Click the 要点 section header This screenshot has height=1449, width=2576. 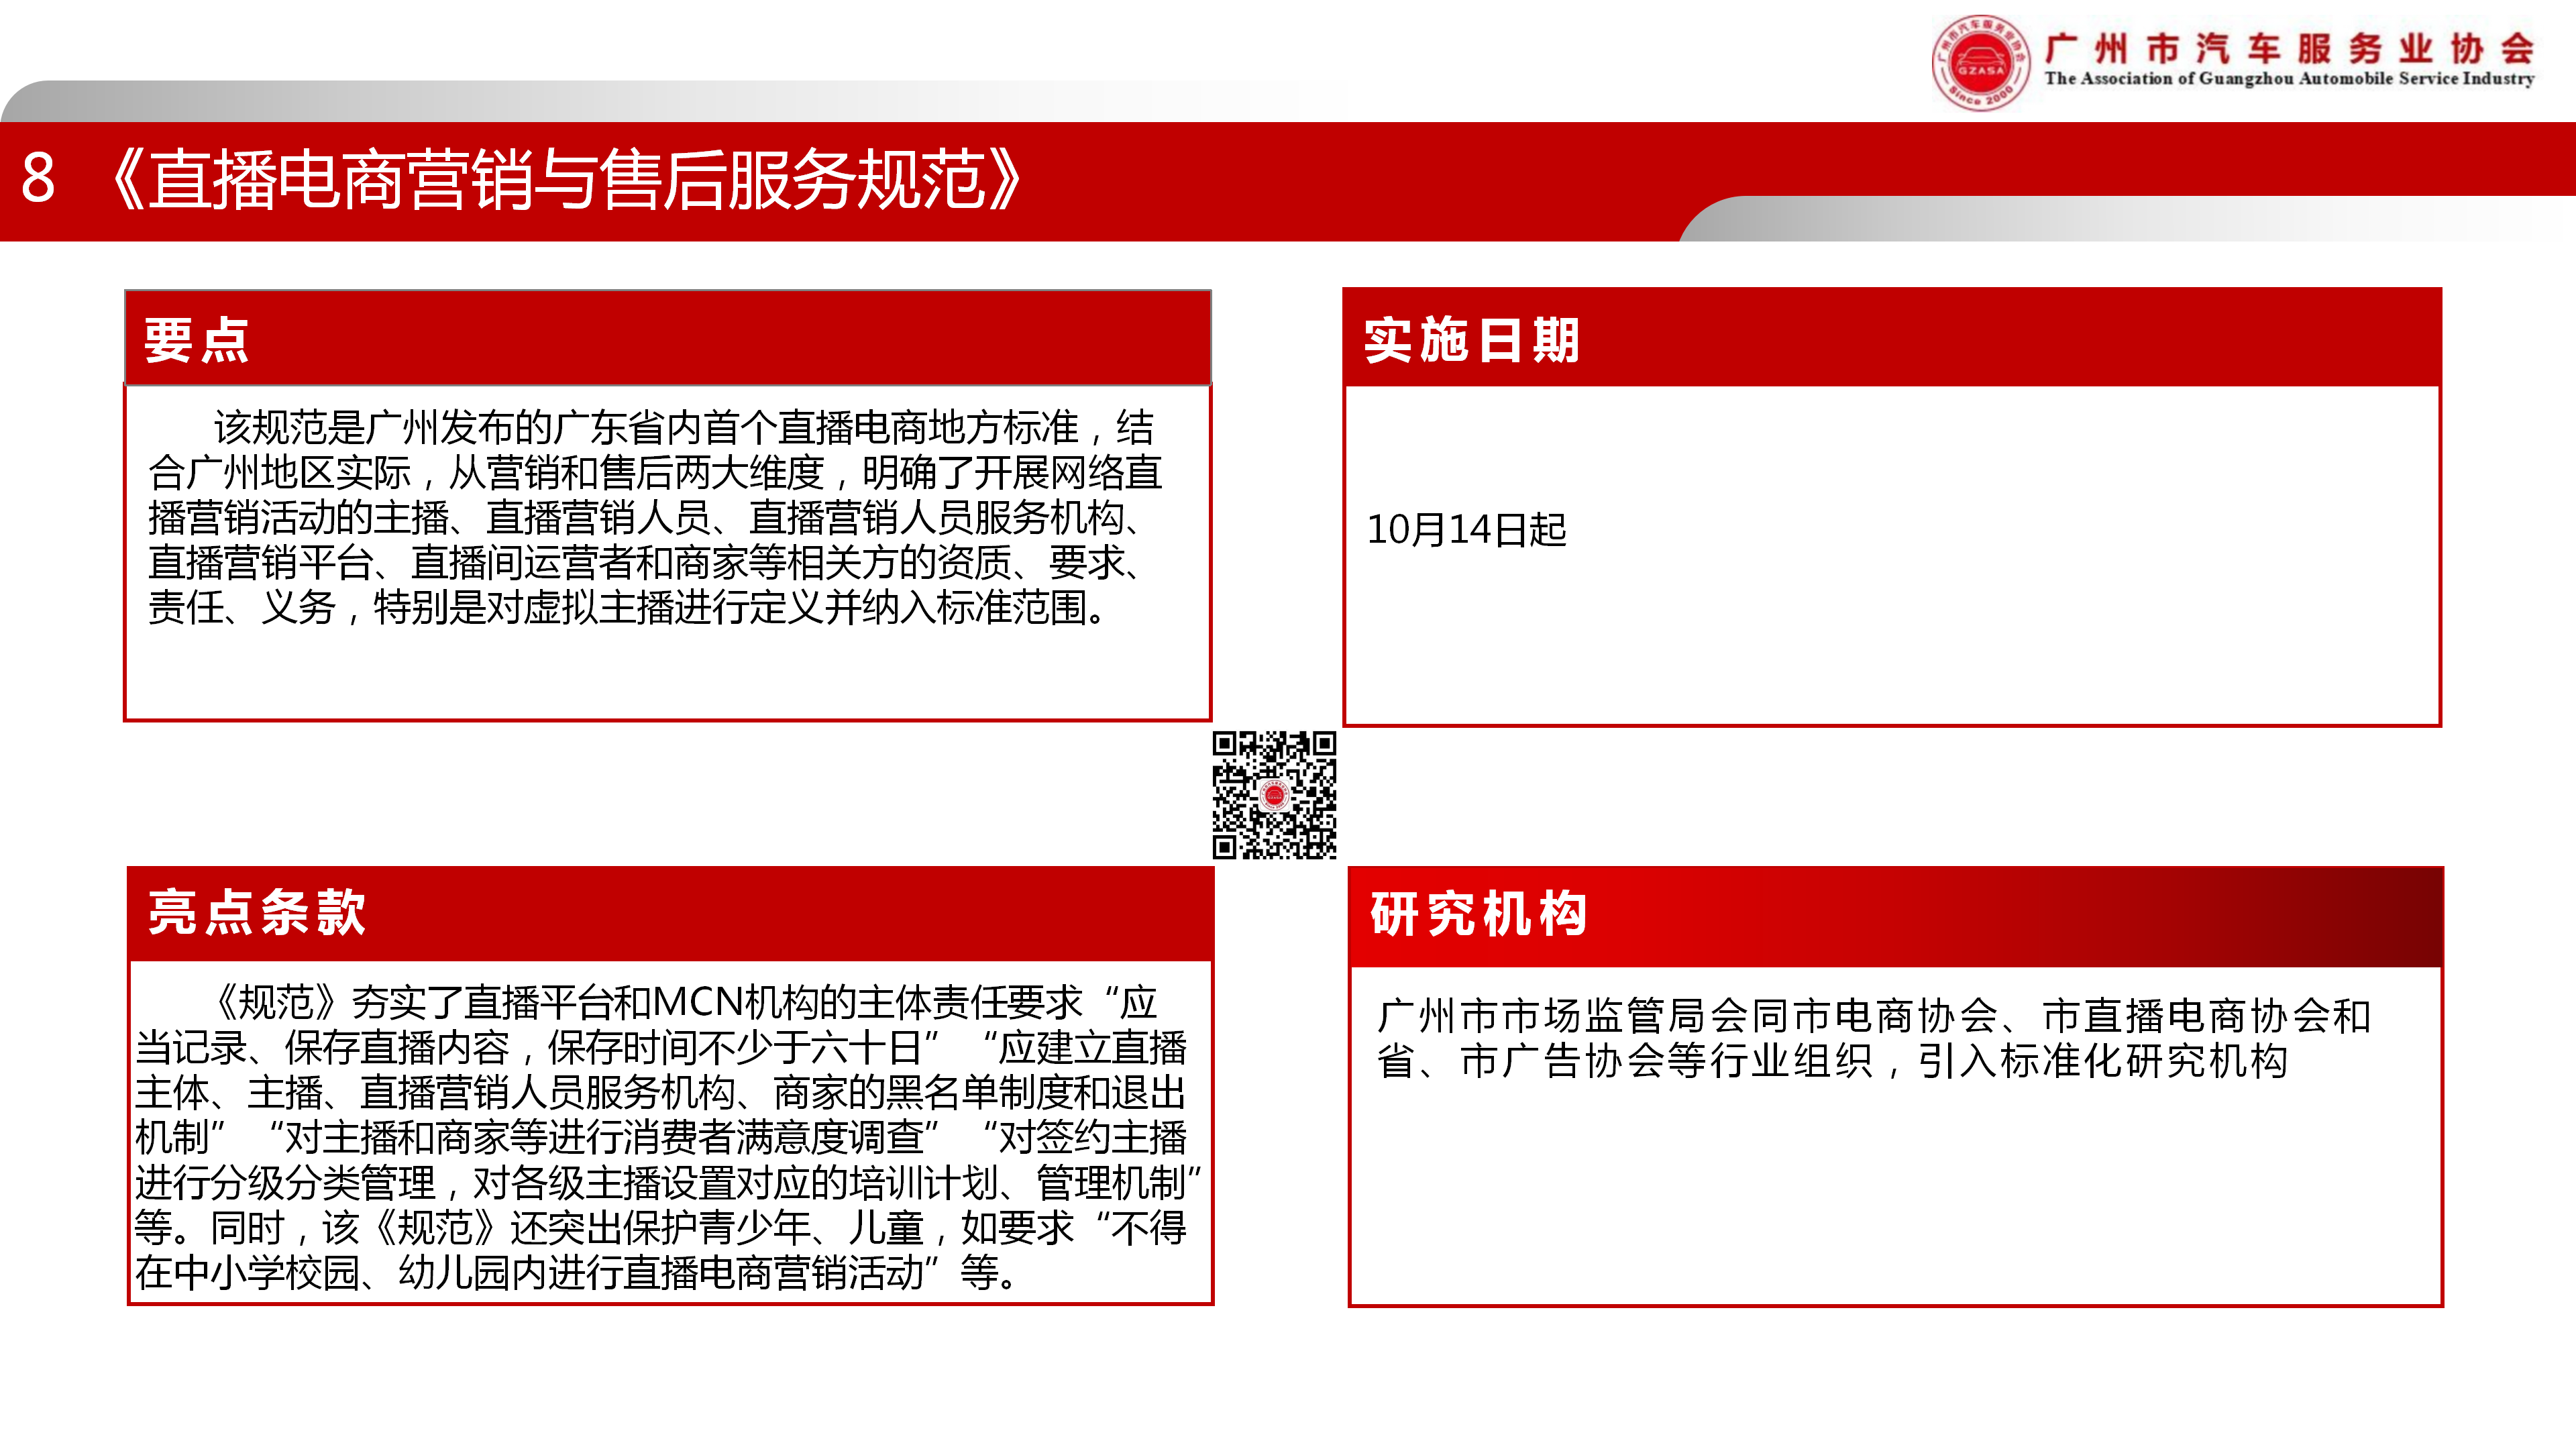[x=667, y=339]
